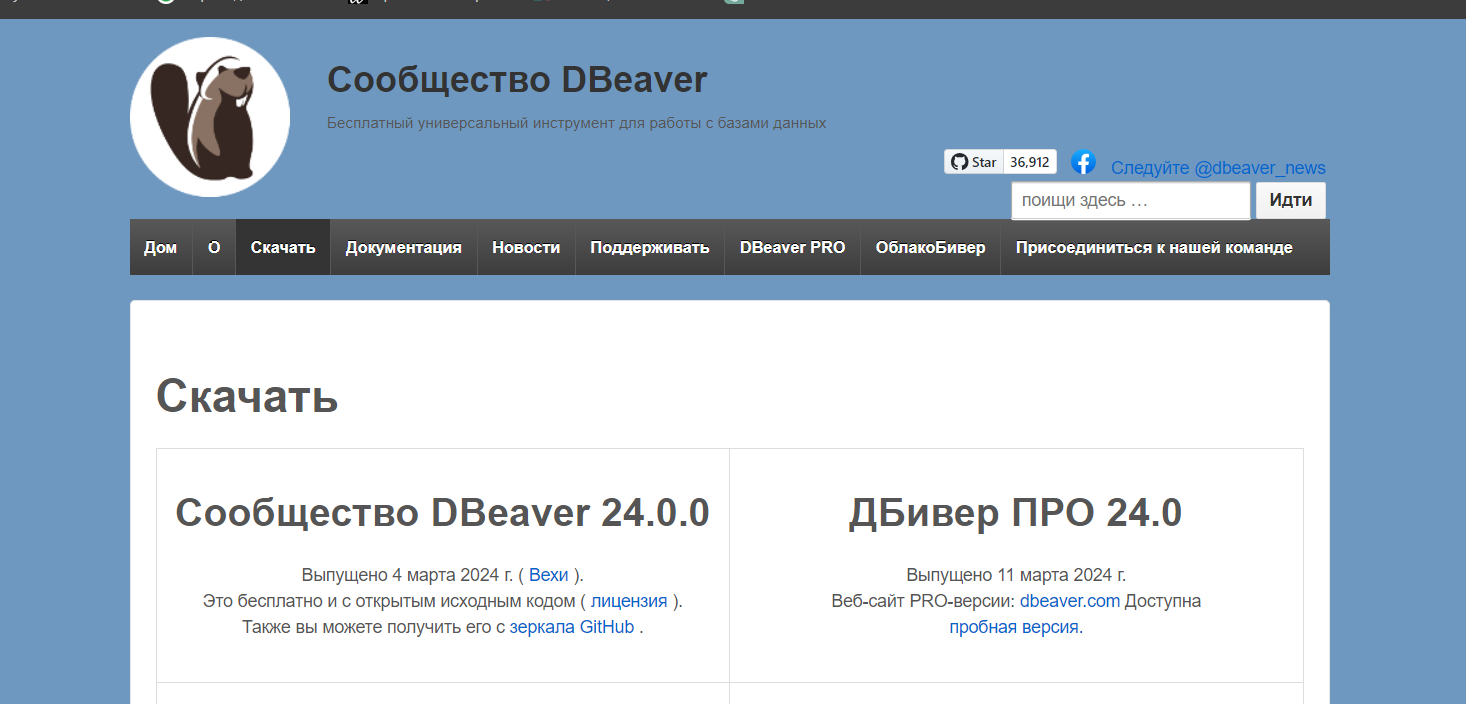Image resolution: width=1466 pixels, height=704 pixels.
Task: Click the GitHub Star button
Action: pyautogui.click(x=974, y=162)
